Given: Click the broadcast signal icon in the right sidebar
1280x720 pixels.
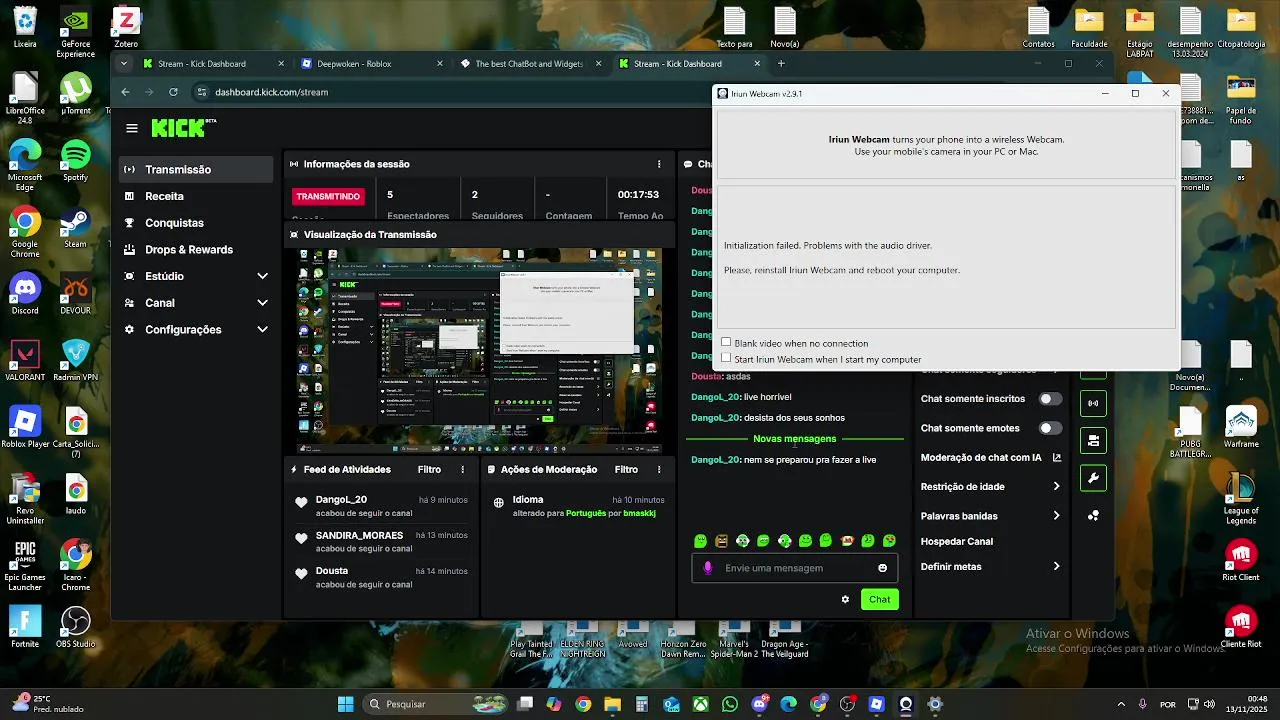Looking at the screenshot, I should (1093, 405).
